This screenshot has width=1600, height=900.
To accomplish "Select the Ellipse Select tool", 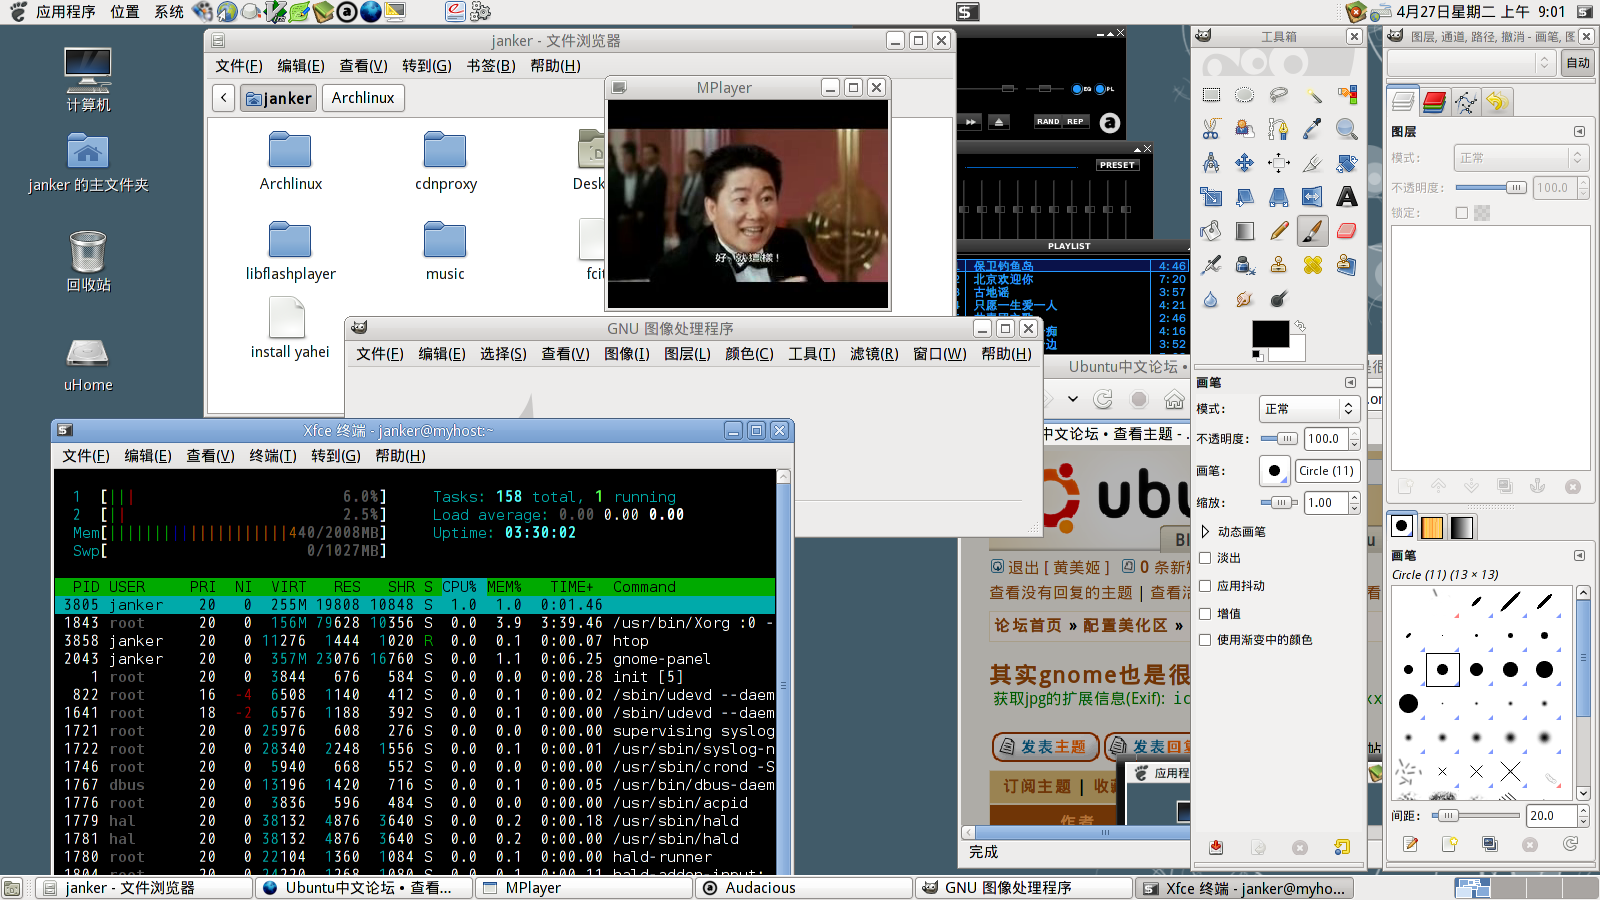I will [x=1245, y=95].
